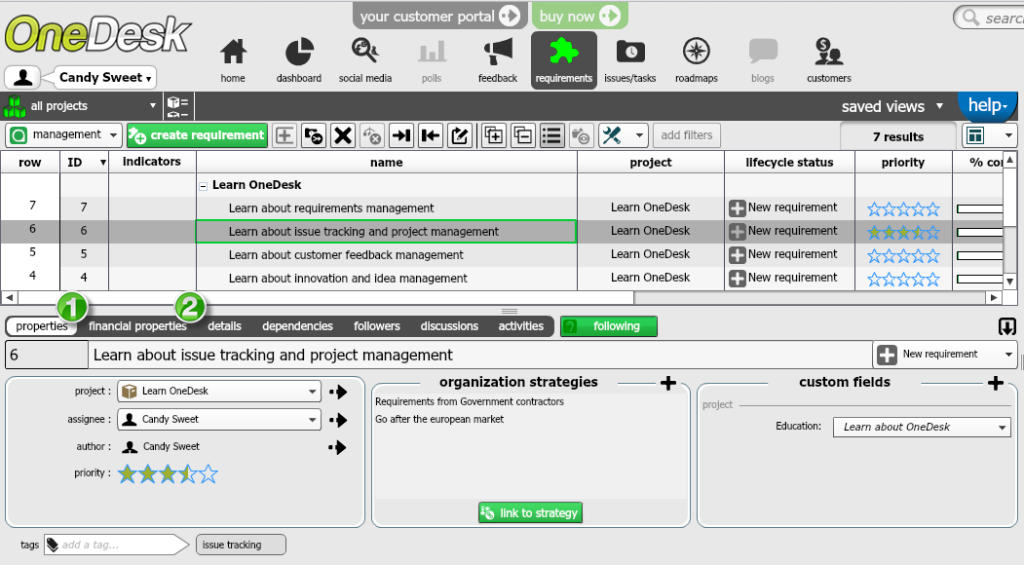
Task: Open the tools dropdown arrow
Action: pyautogui.click(x=639, y=135)
